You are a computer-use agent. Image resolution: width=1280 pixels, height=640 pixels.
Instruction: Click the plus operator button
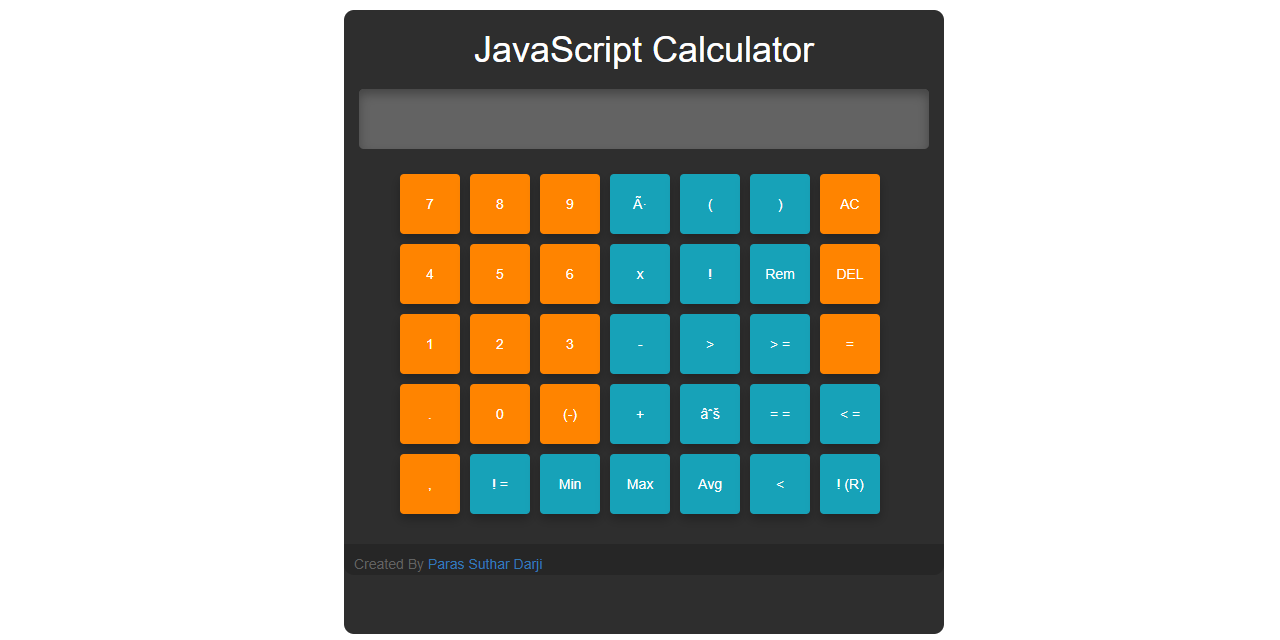(640, 414)
